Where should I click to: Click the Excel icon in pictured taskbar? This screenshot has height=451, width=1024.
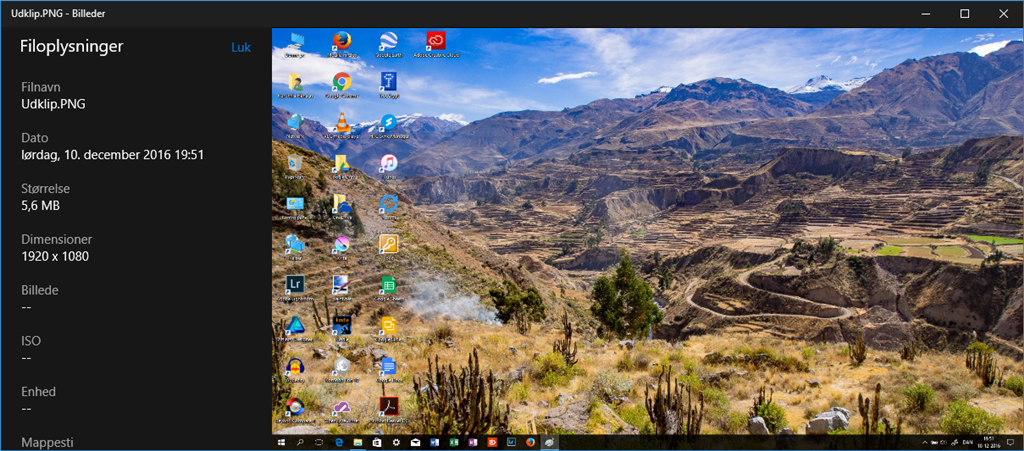click(x=453, y=442)
